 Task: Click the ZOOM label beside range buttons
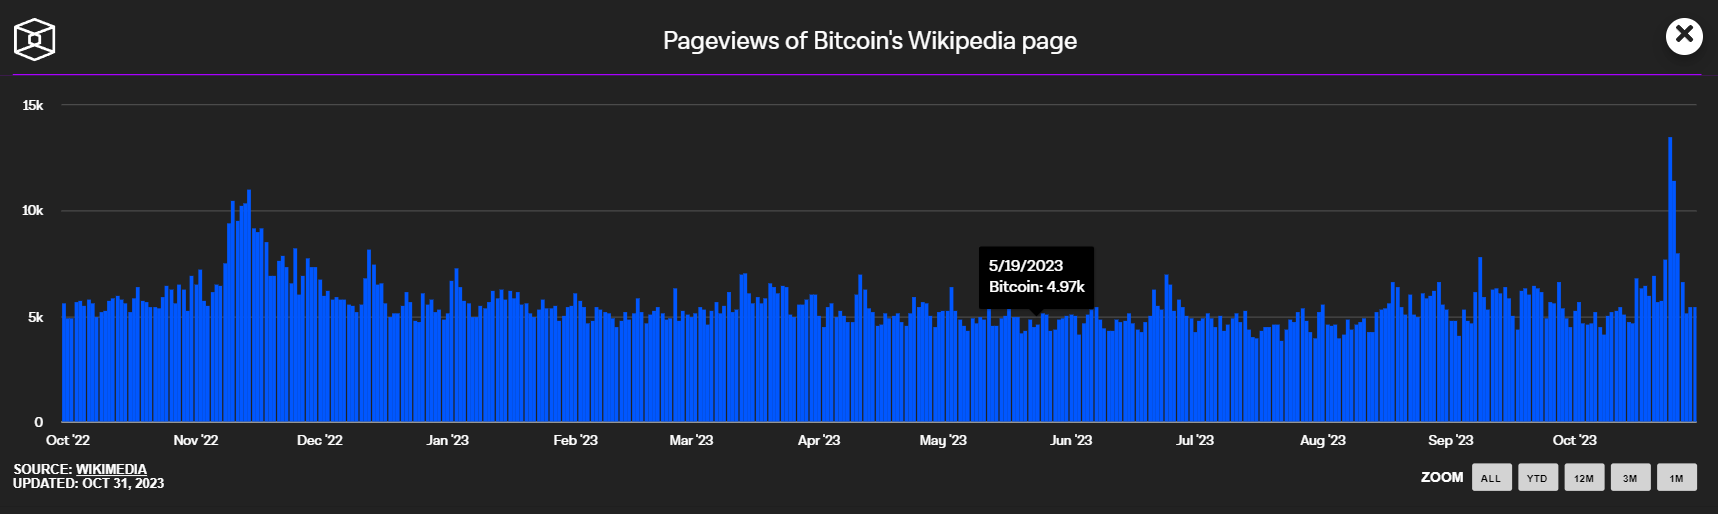click(1441, 477)
